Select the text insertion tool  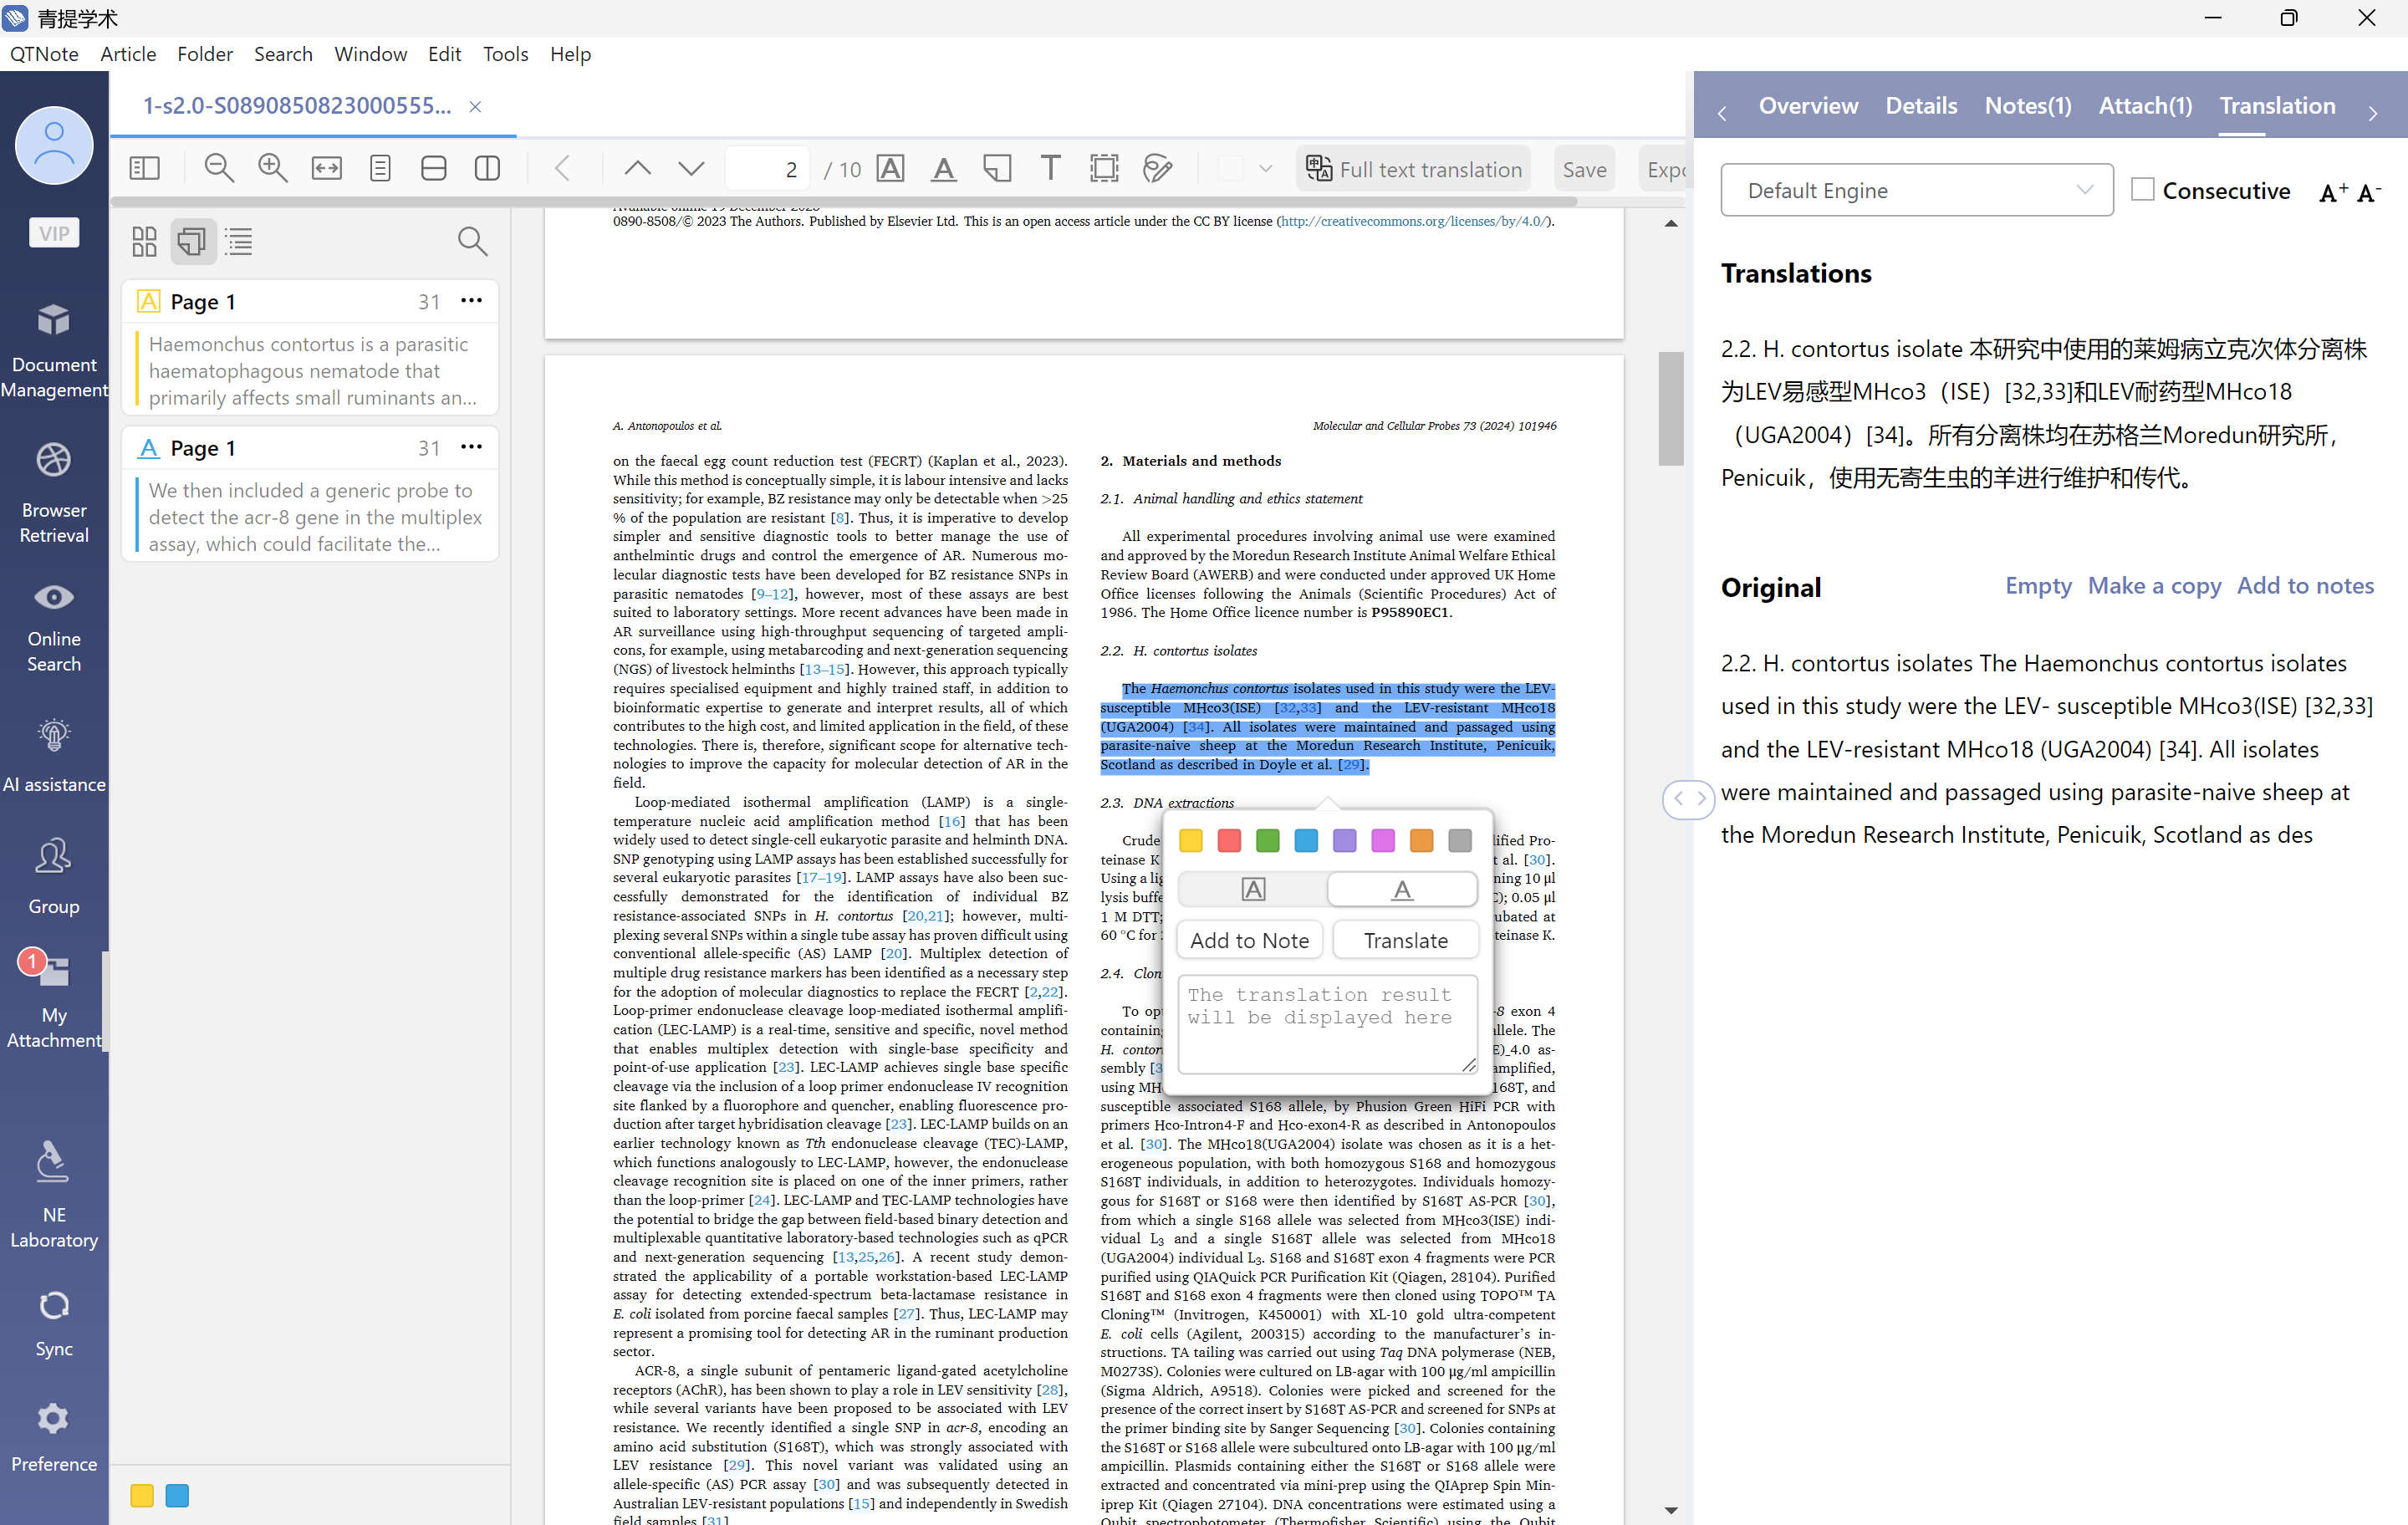coord(1050,168)
